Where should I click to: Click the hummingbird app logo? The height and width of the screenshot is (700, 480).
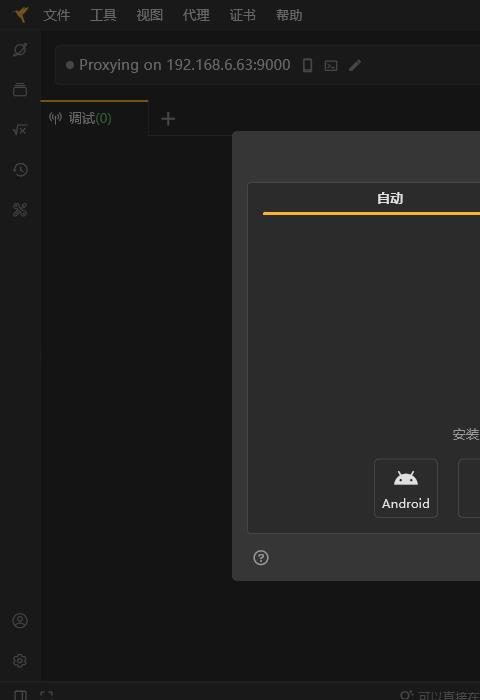[x=21, y=15]
